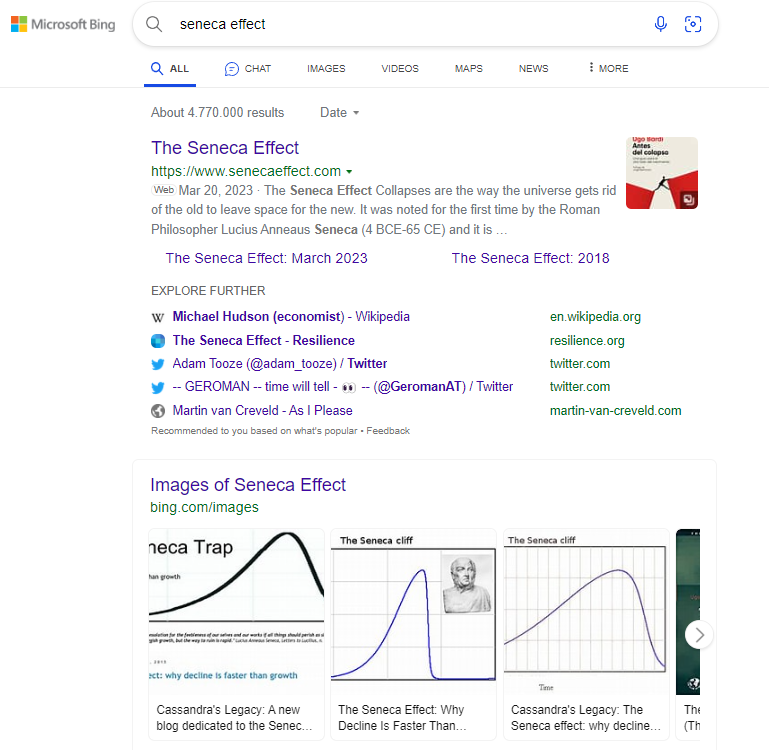
Task: Open The Seneca Effect: March 2023 link
Action: coord(266,258)
